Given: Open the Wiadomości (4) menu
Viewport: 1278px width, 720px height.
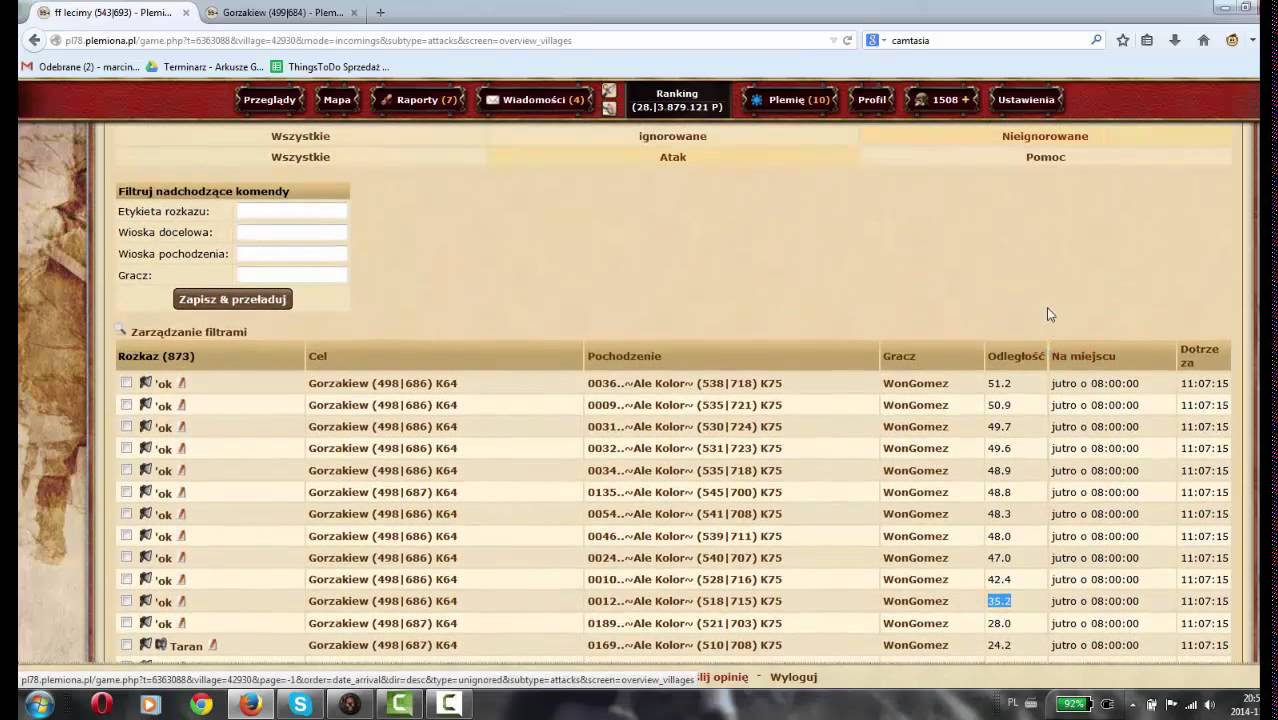Looking at the screenshot, I should [x=535, y=100].
